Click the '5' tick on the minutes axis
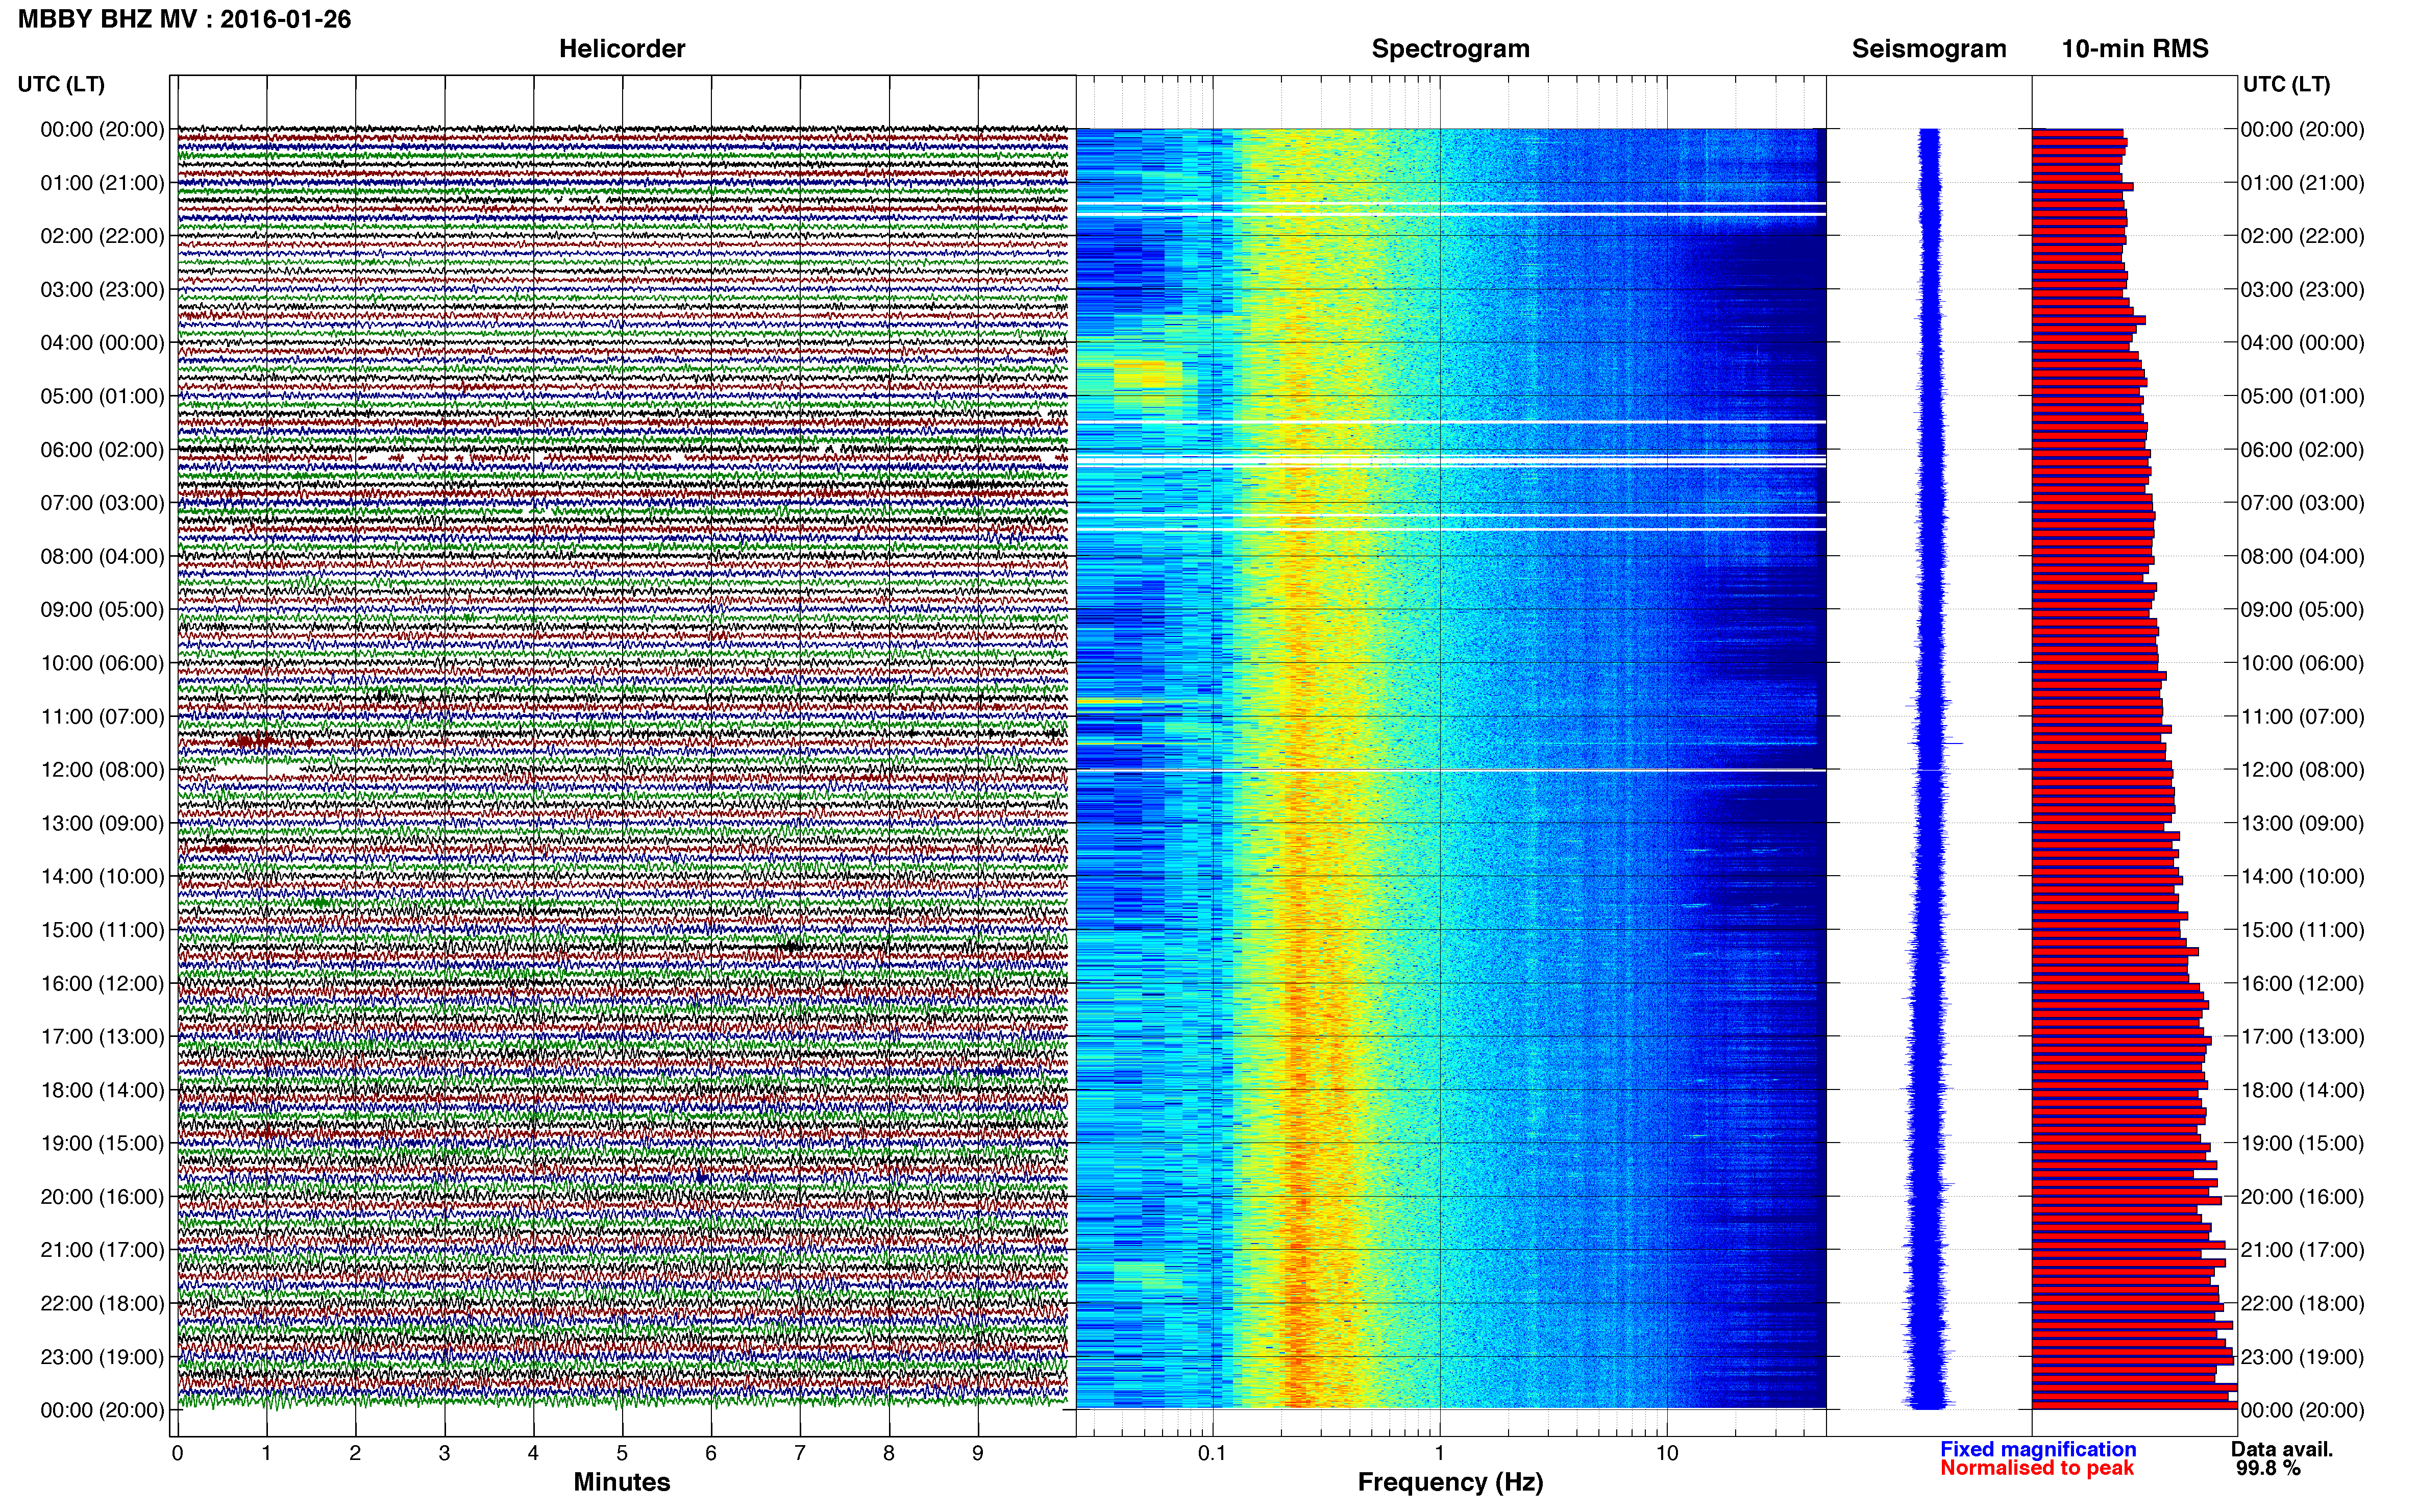The width and height of the screenshot is (2419, 1512). 622,1453
